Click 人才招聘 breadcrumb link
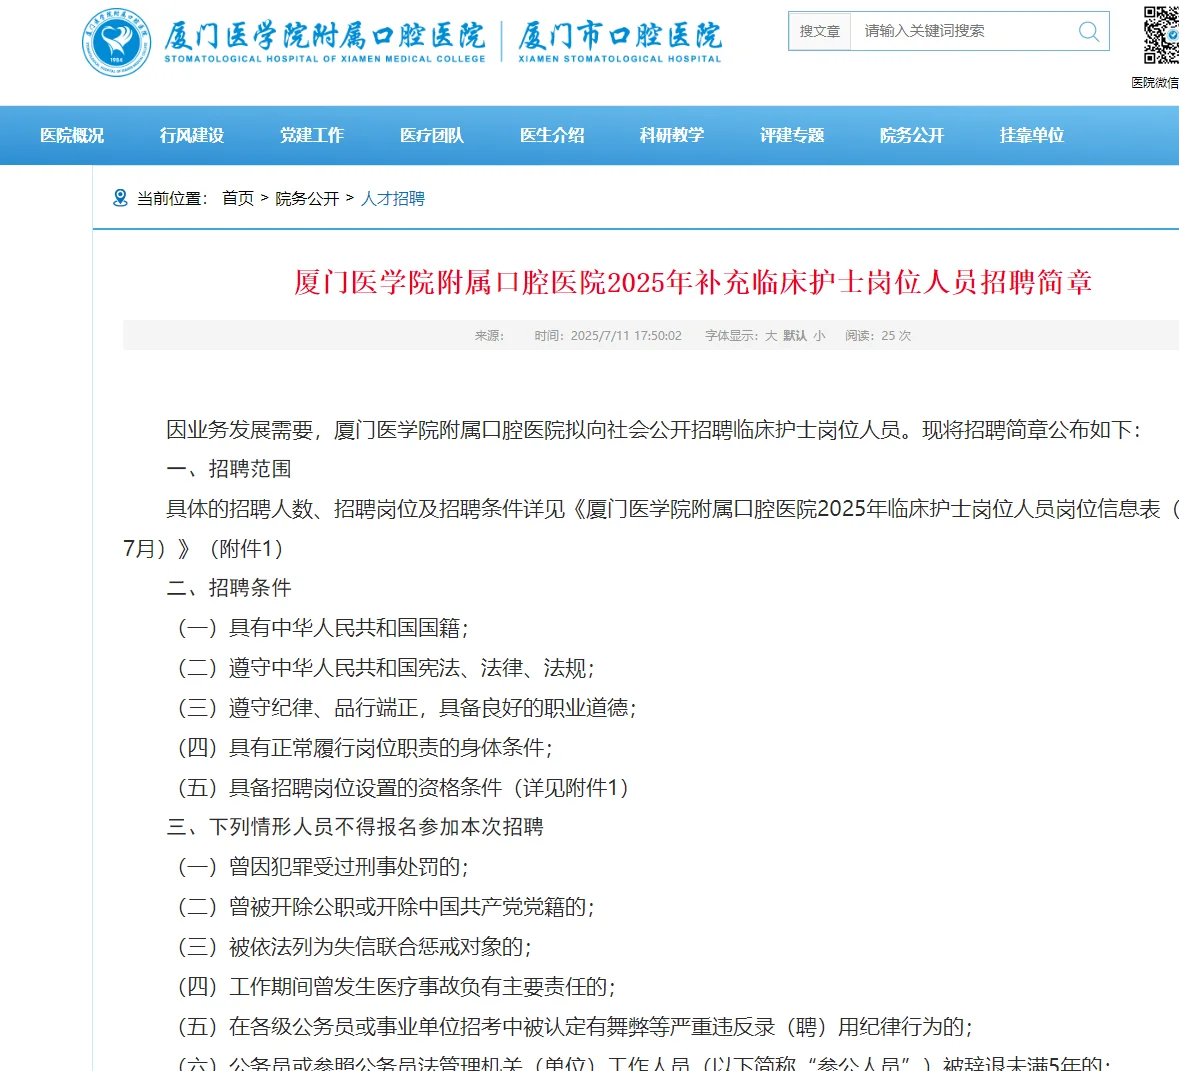Screen dimensions: 1179x1071 pos(392,199)
